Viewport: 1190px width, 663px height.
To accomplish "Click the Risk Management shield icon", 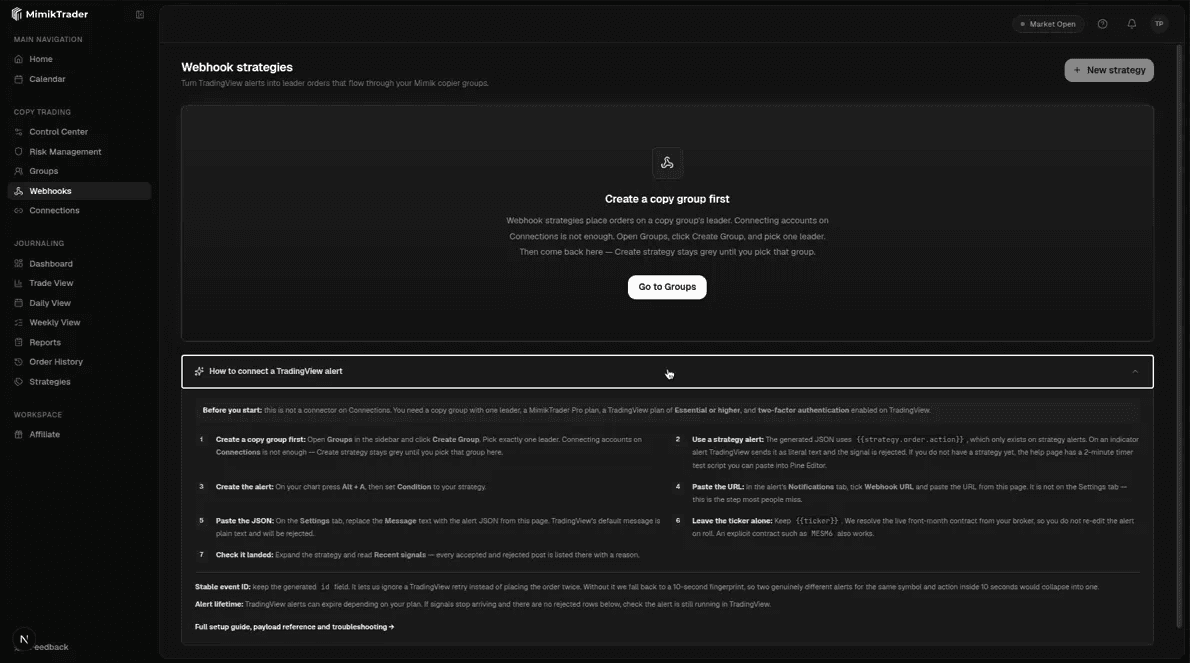I will click(x=19, y=152).
